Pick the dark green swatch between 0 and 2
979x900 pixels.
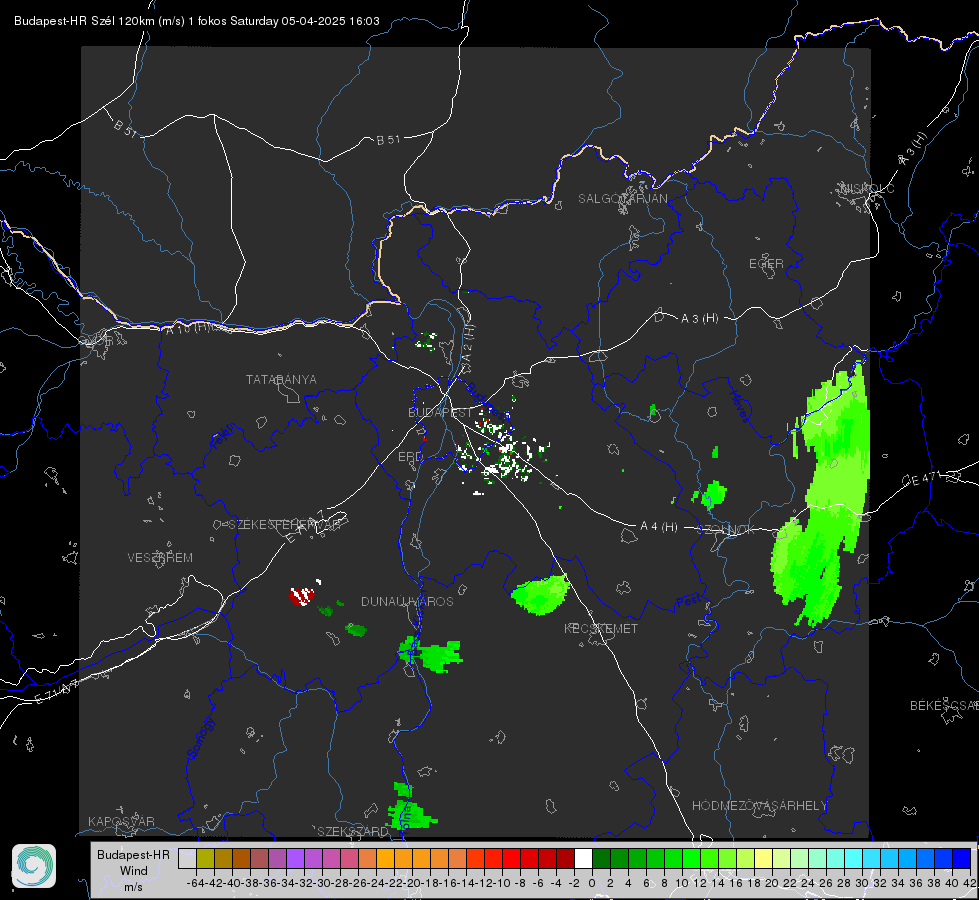(601, 858)
